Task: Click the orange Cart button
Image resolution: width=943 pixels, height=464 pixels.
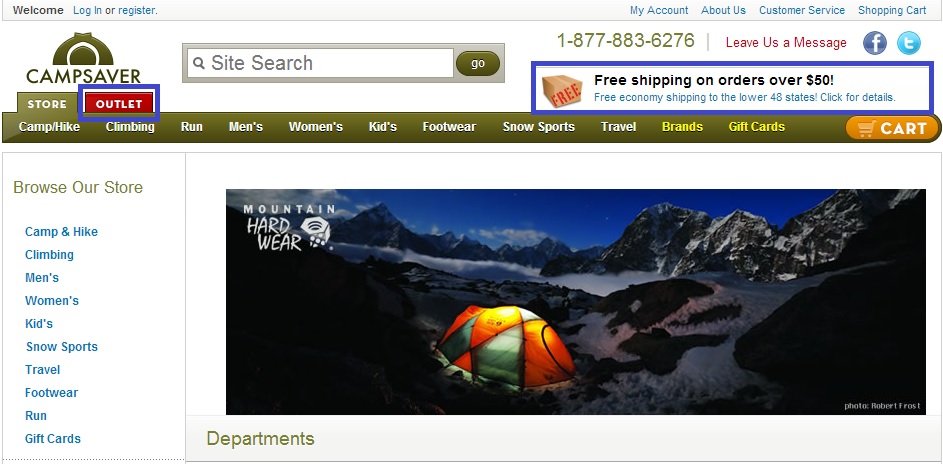Action: click(x=893, y=128)
